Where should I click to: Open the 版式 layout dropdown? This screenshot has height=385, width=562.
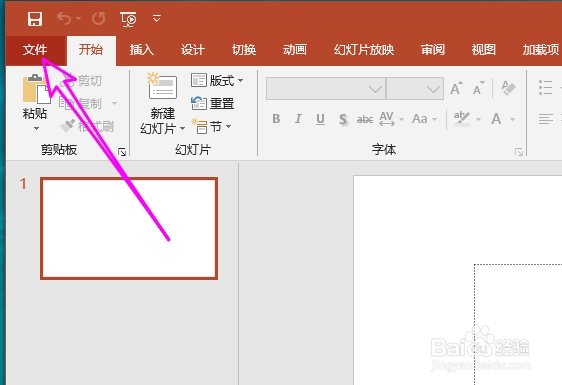pyautogui.click(x=217, y=80)
